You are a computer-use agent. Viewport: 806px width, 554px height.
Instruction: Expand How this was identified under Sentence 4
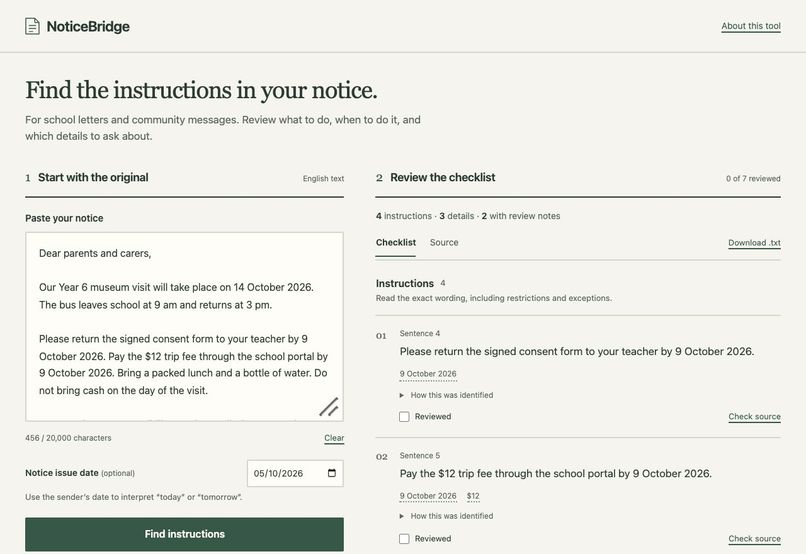(x=446, y=395)
